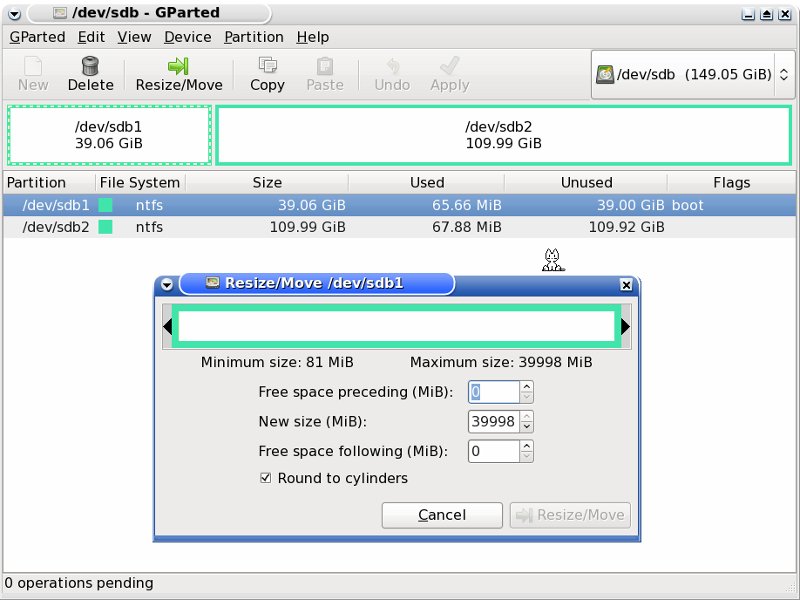Open the Resize/Move dialog window menu arrow
The image size is (800, 600).
tap(167, 284)
